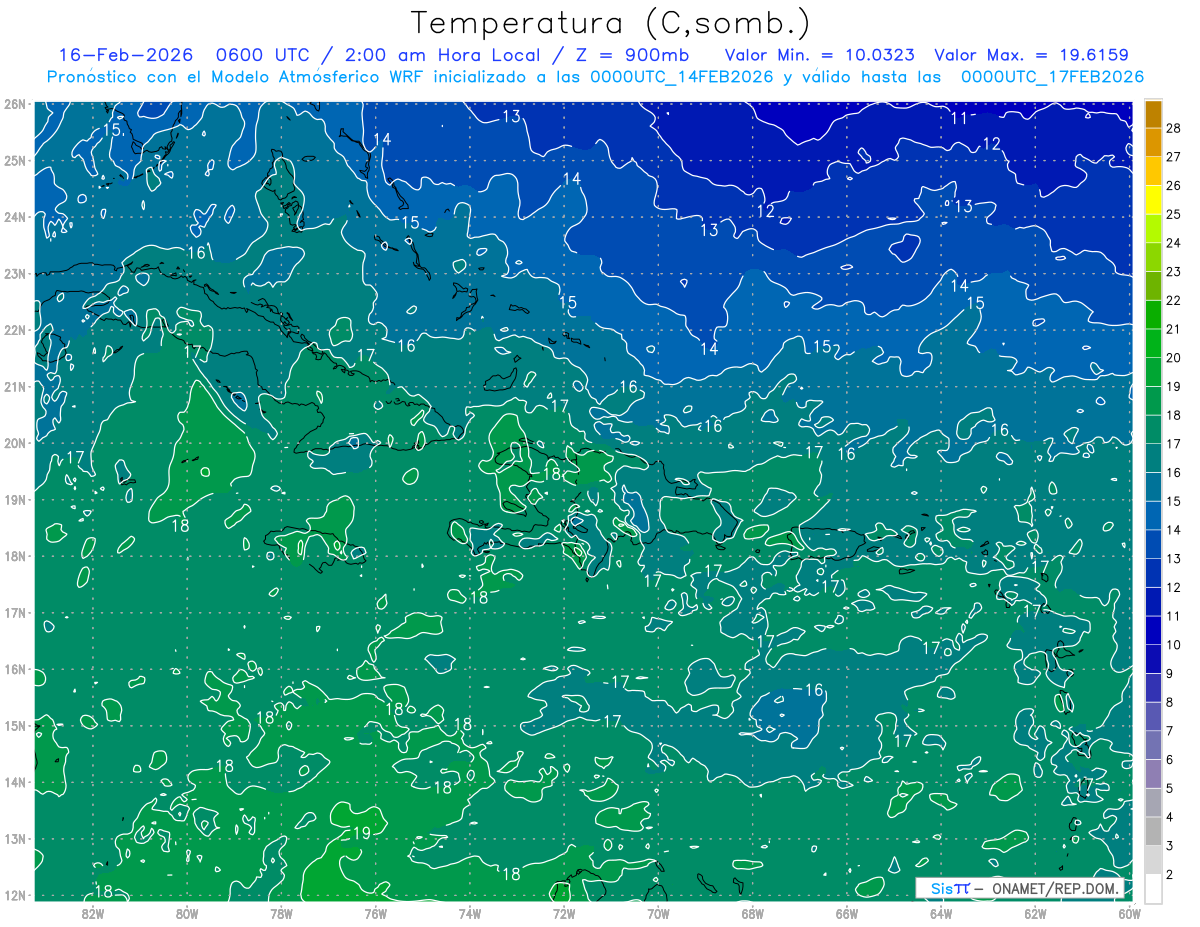Click the "Temperatura (C,somb.)" chart title
1200x927 pixels.
[x=611, y=23]
